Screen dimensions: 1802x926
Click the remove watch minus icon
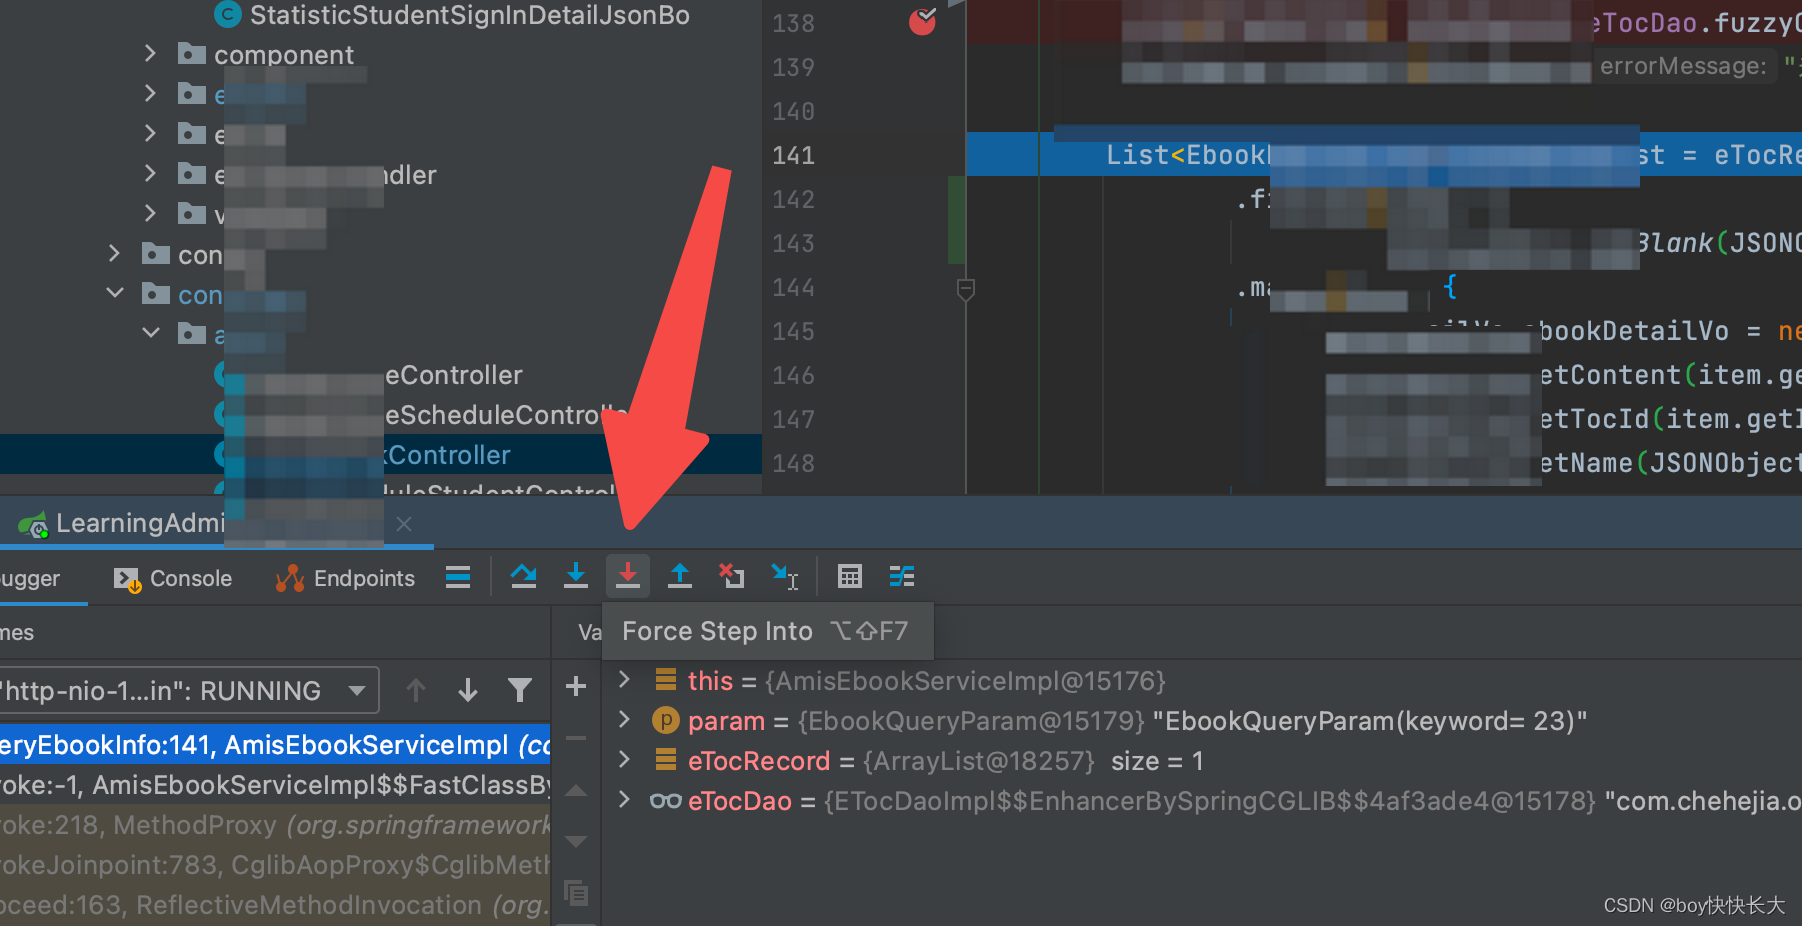(x=576, y=738)
